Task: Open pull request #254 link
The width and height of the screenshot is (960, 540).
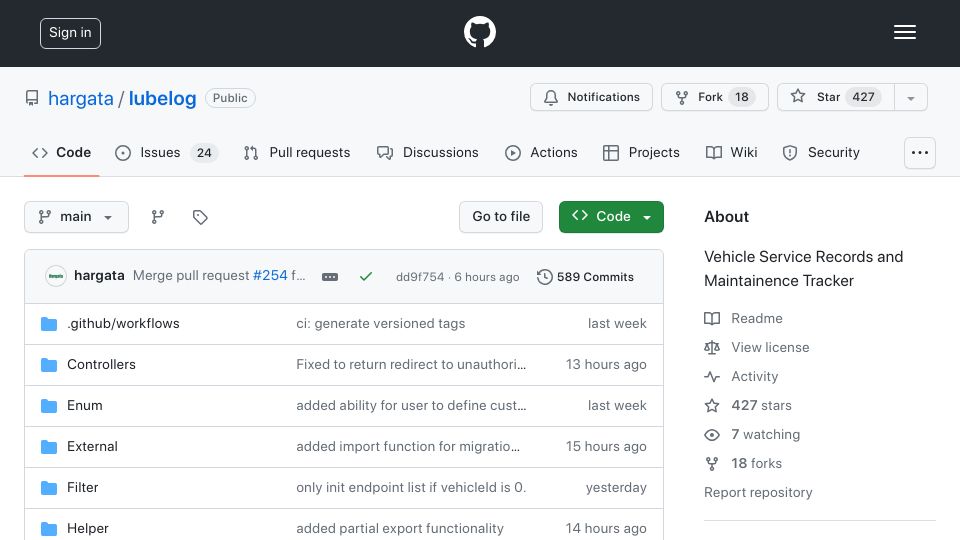Action: point(270,276)
